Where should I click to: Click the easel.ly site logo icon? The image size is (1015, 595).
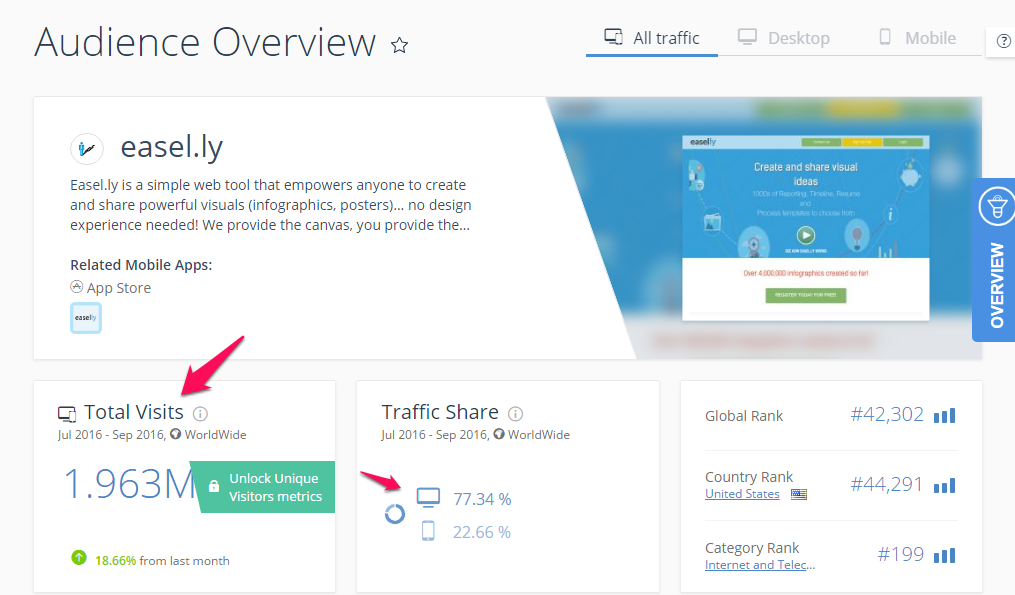tap(87, 149)
